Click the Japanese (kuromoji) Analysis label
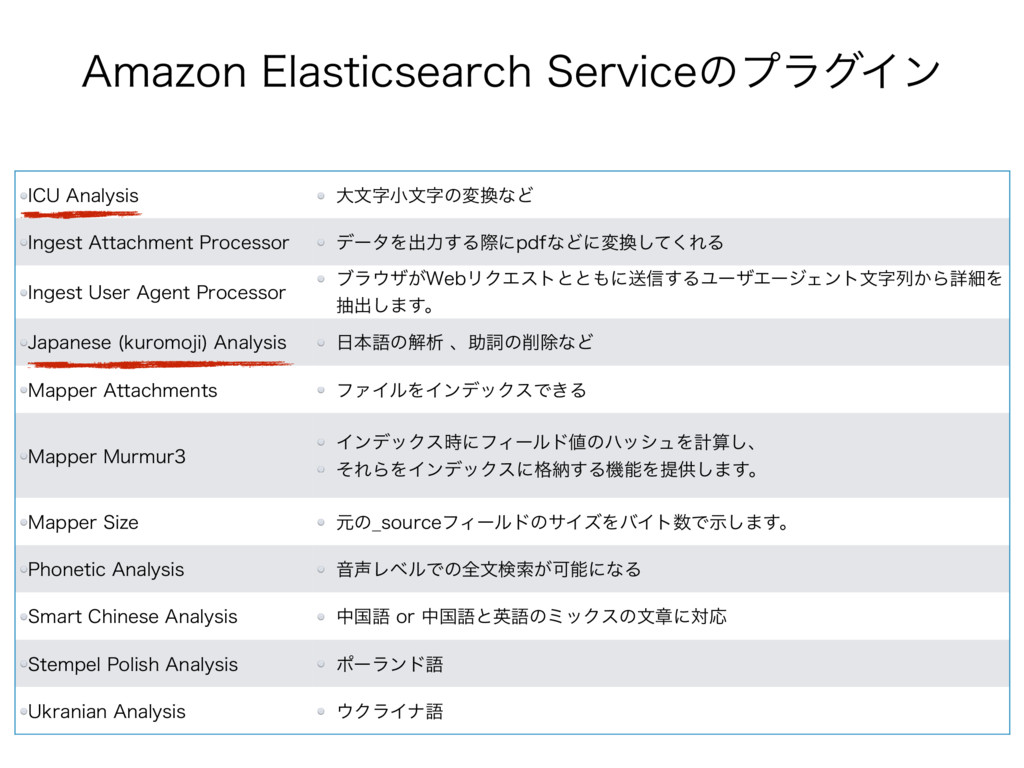The image size is (1024, 768). [x=157, y=342]
